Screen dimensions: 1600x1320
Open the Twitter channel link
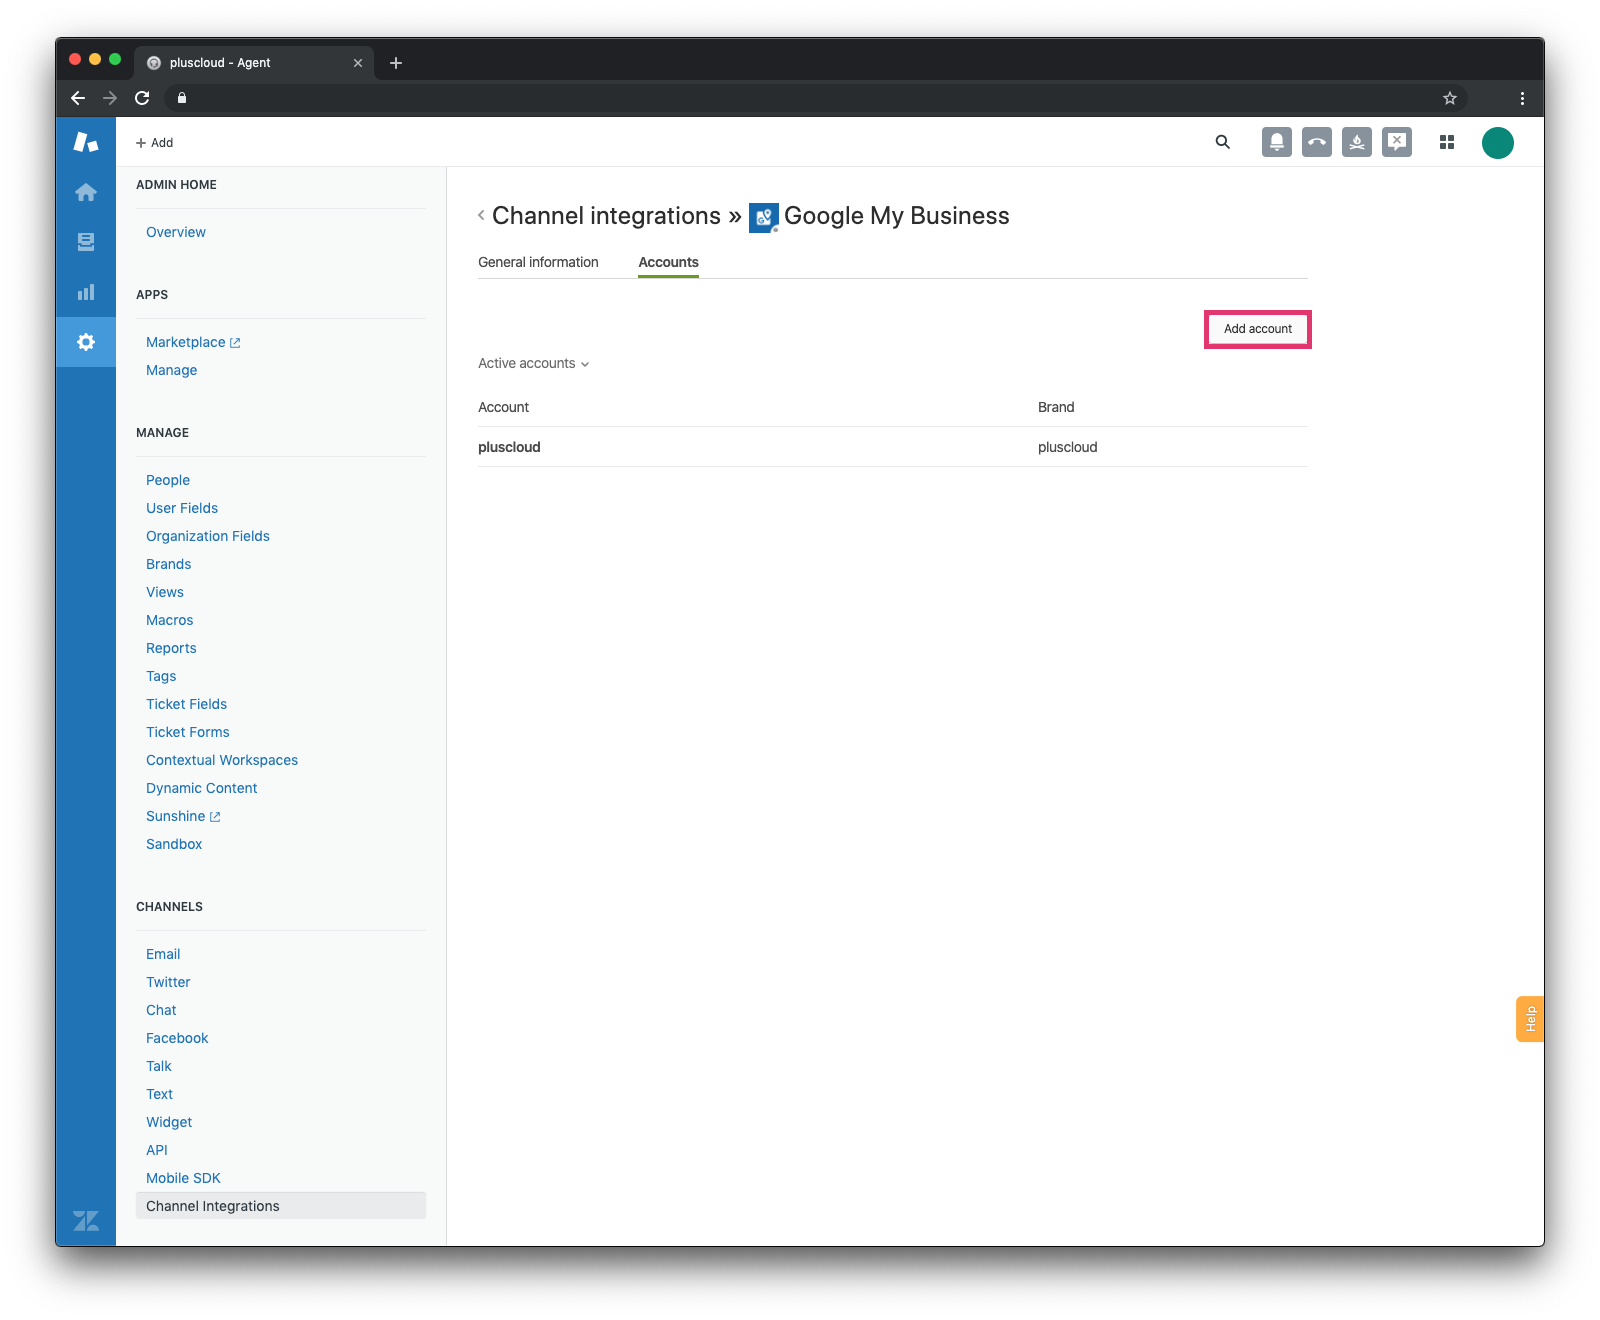[x=168, y=982]
